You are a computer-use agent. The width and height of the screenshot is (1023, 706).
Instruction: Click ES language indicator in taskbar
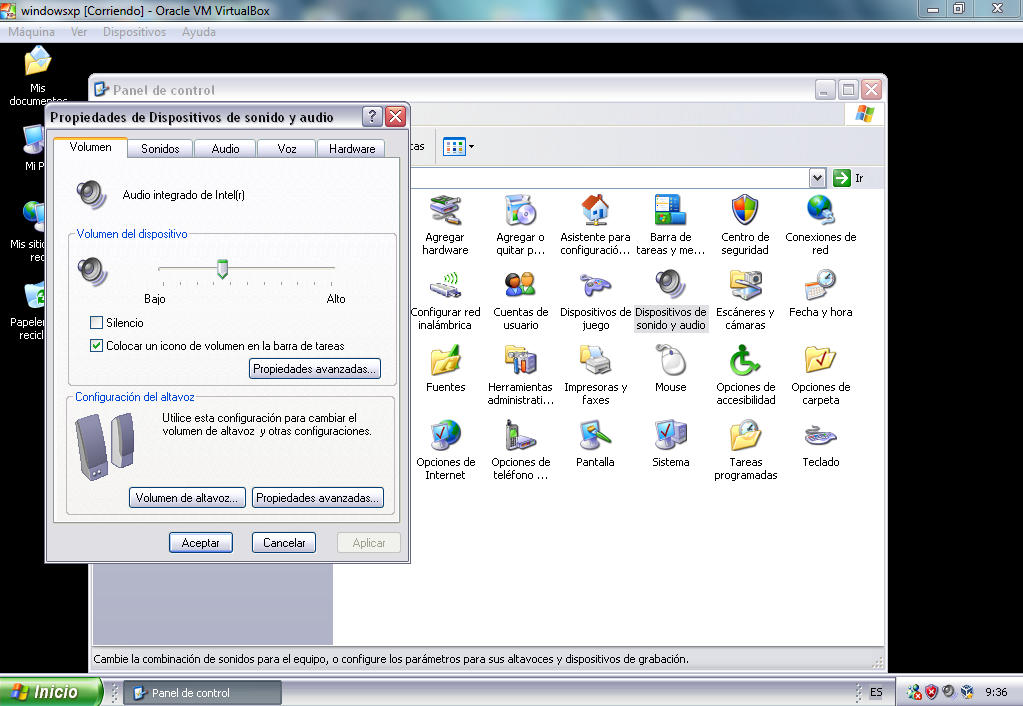(x=876, y=692)
